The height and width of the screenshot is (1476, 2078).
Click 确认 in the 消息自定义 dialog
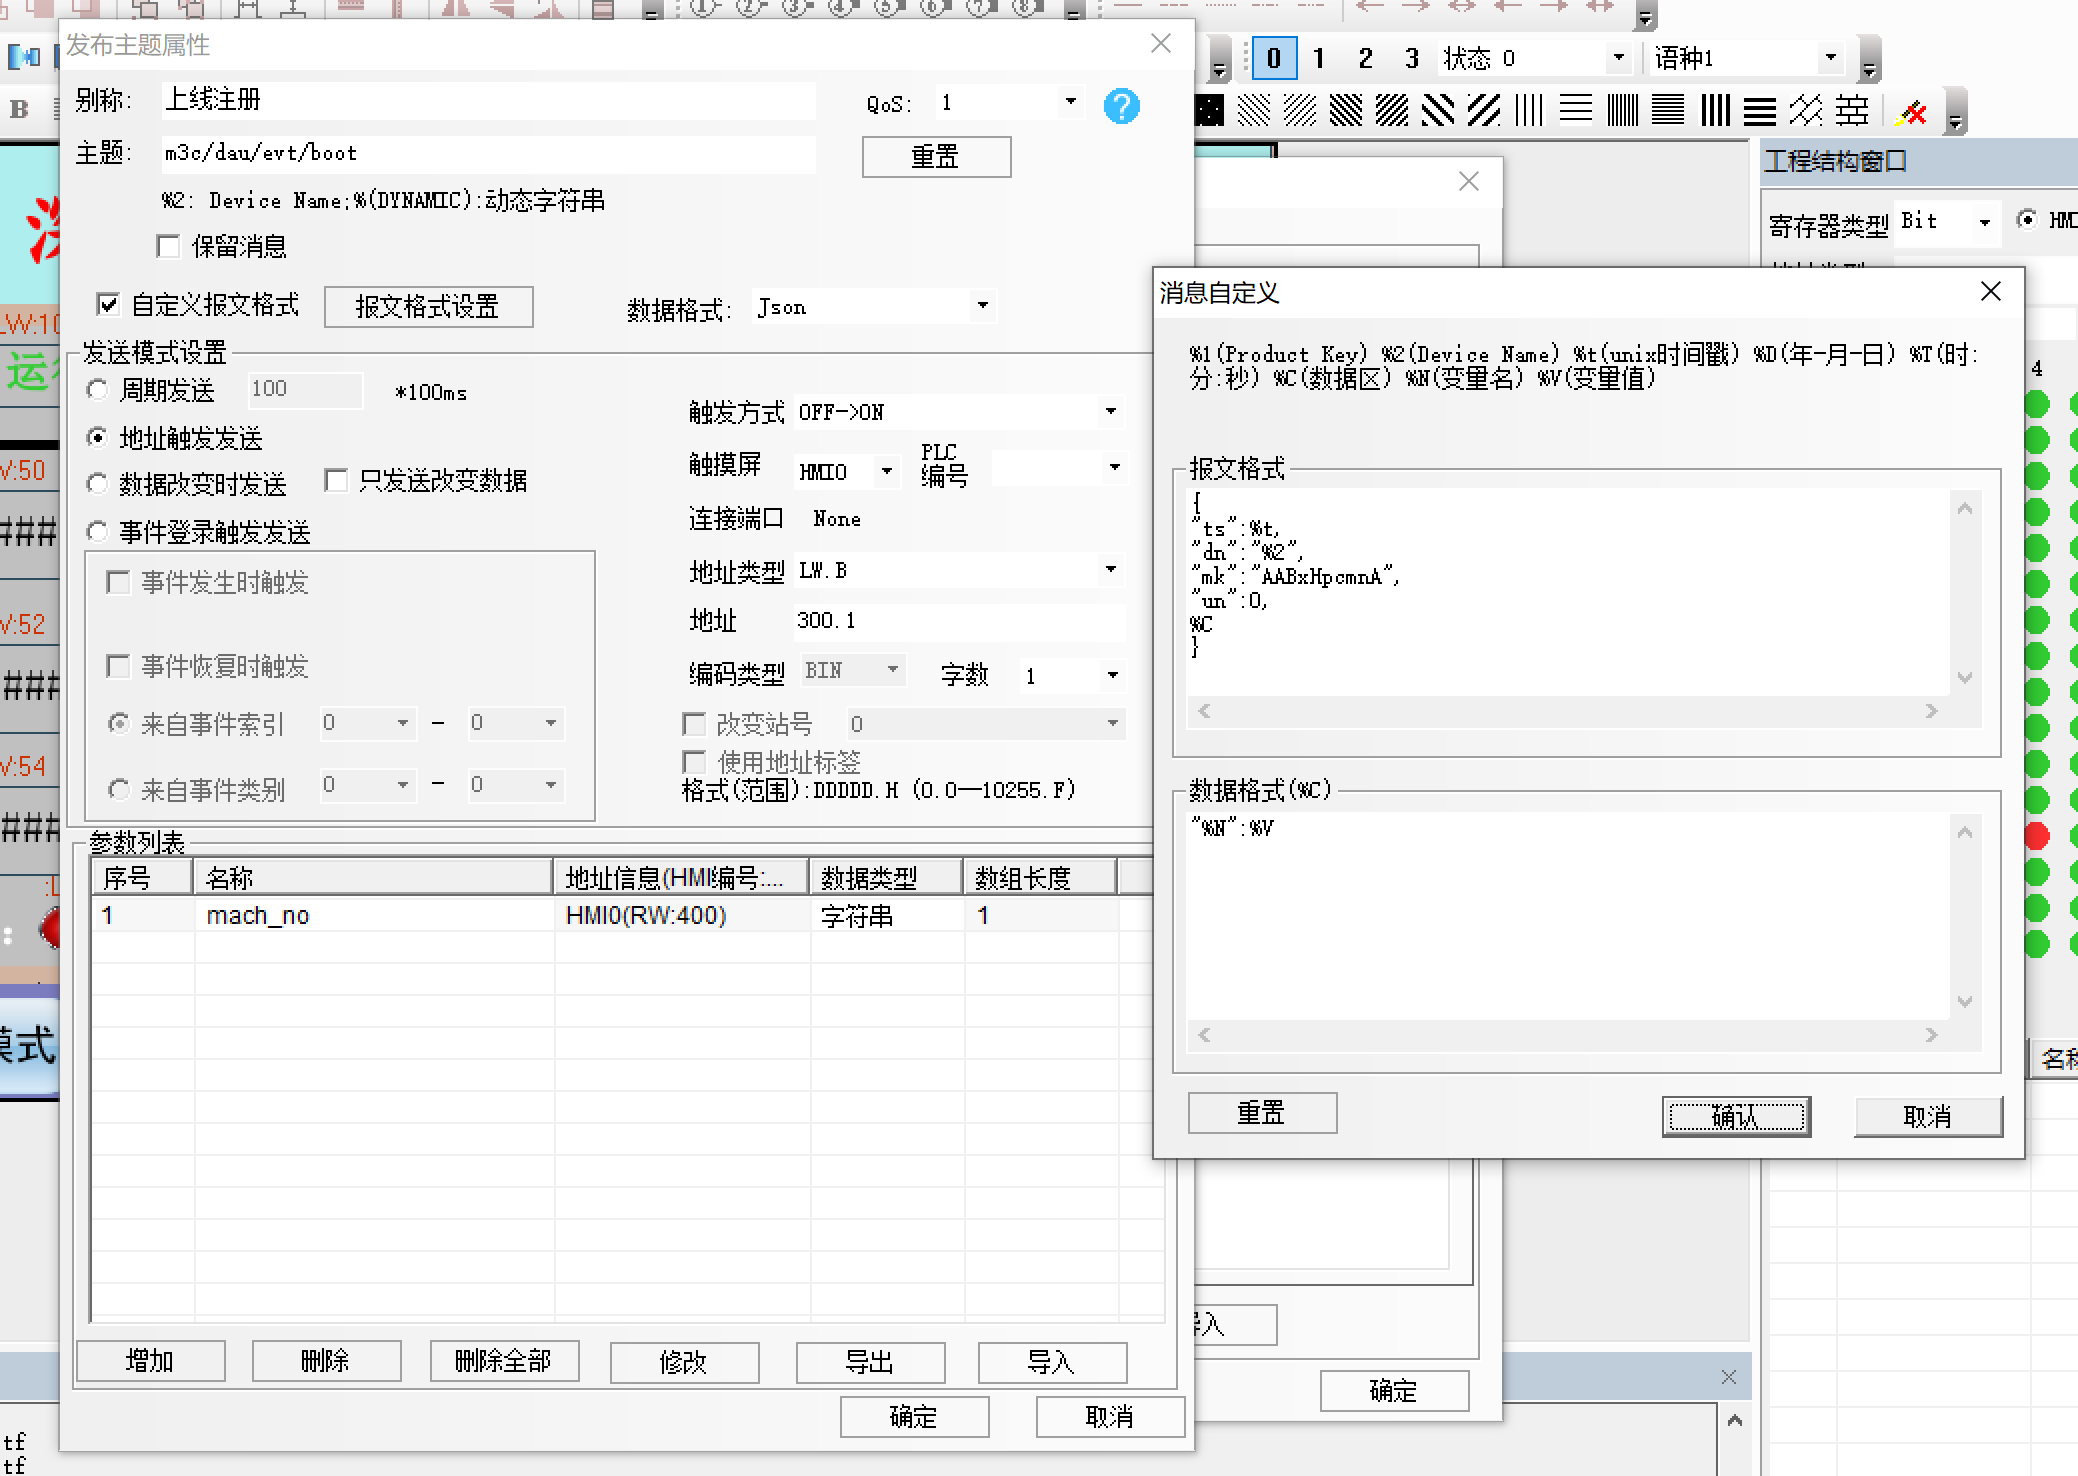1736,1116
